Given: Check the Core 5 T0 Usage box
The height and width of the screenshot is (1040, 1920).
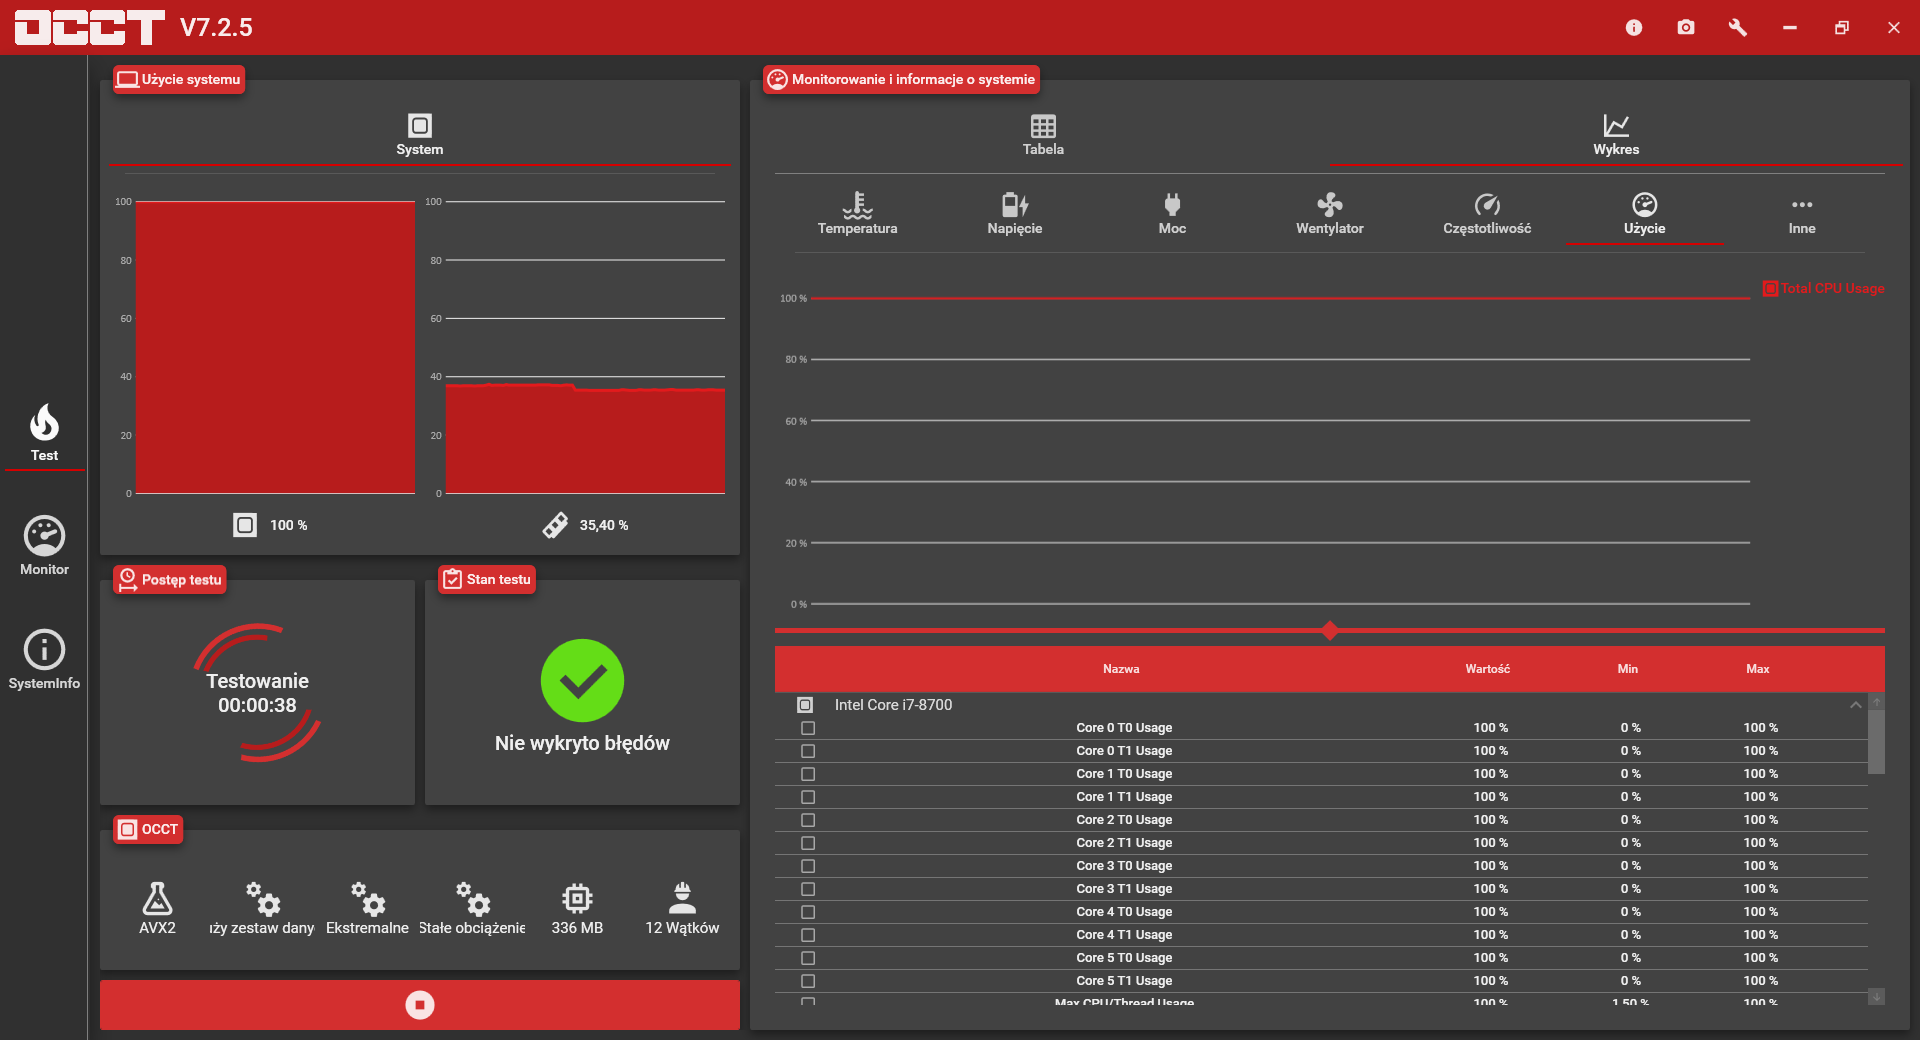Looking at the screenshot, I should (x=808, y=958).
